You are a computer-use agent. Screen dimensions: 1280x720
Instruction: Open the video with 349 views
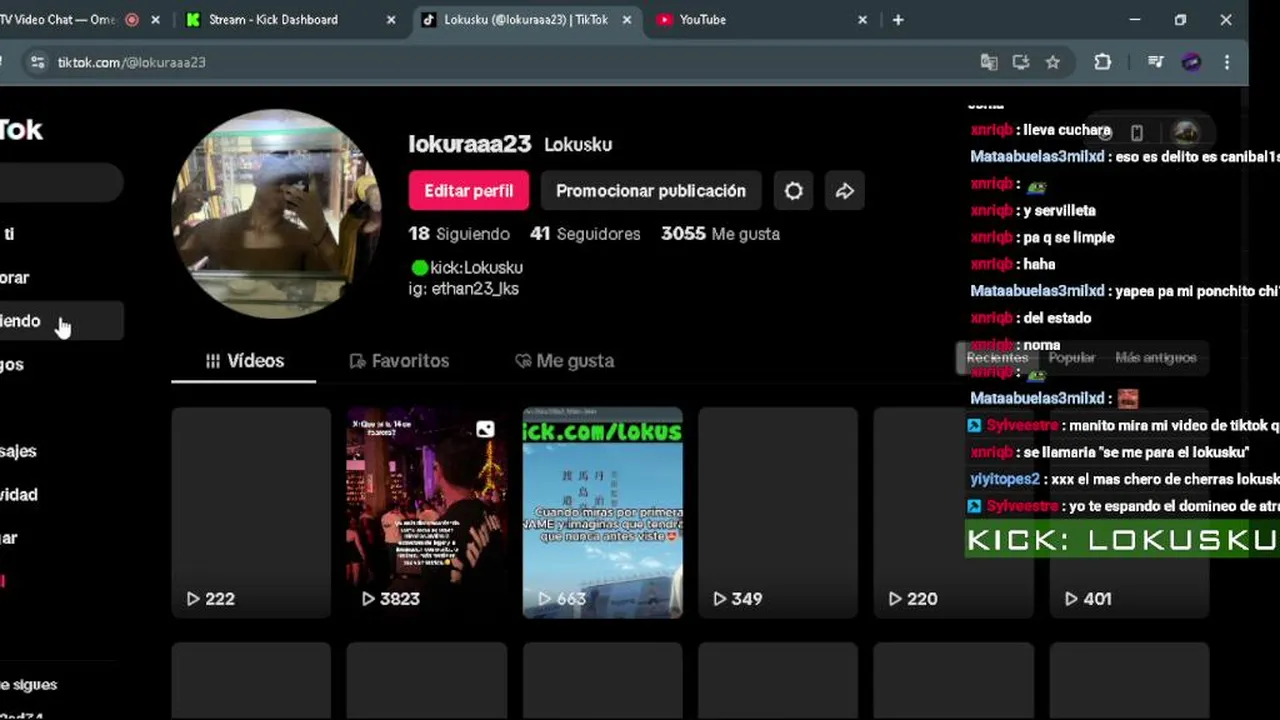(778, 512)
